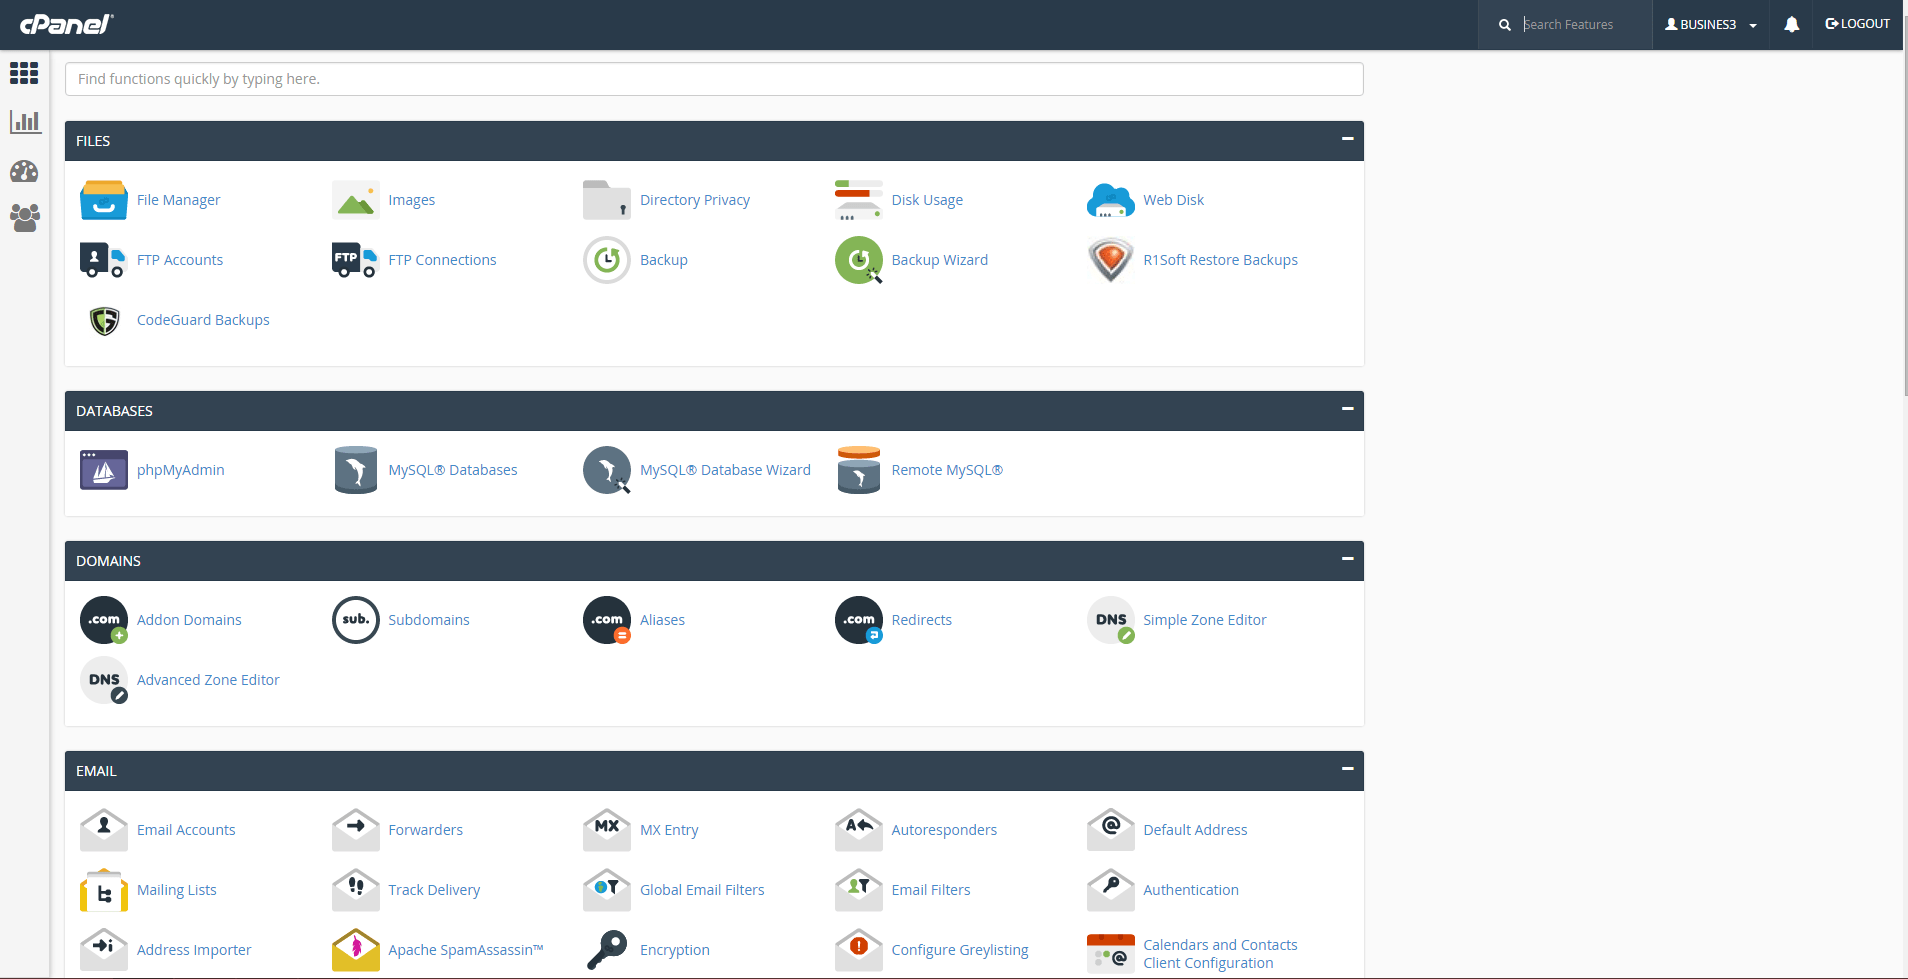Click the FTP Accounts truck icon
Image resolution: width=1908 pixels, height=979 pixels.
click(104, 260)
